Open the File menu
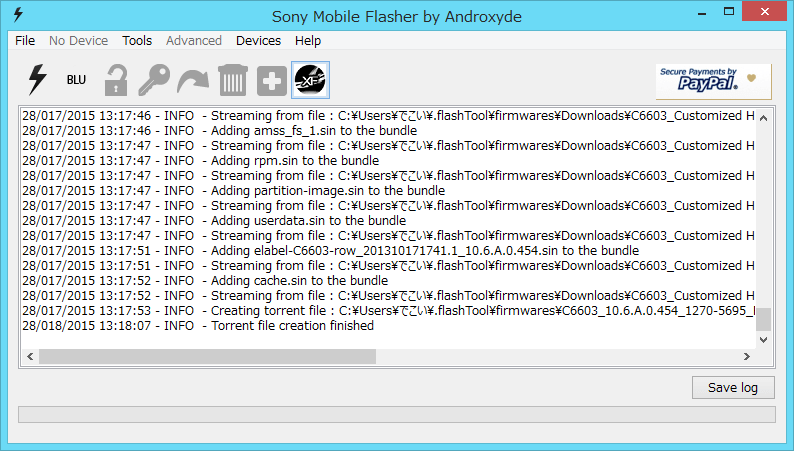The height and width of the screenshot is (451, 794). click(25, 40)
